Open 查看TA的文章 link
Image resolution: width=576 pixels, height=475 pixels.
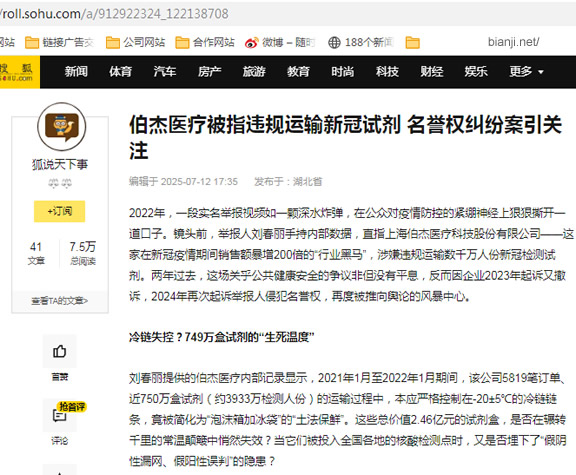[60, 301]
